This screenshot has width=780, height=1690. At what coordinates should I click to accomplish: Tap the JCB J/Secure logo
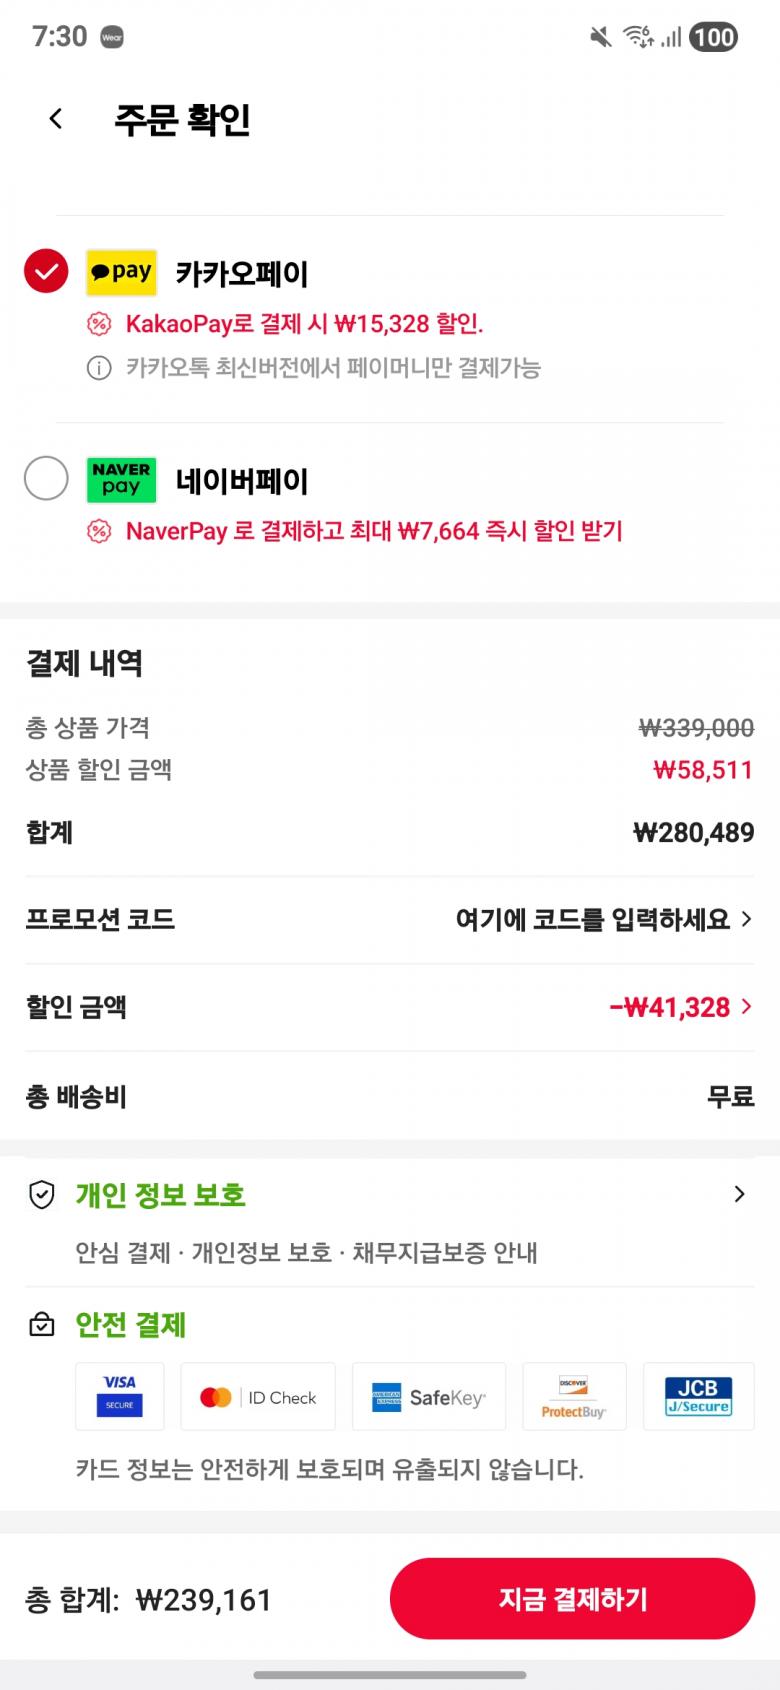698,1396
